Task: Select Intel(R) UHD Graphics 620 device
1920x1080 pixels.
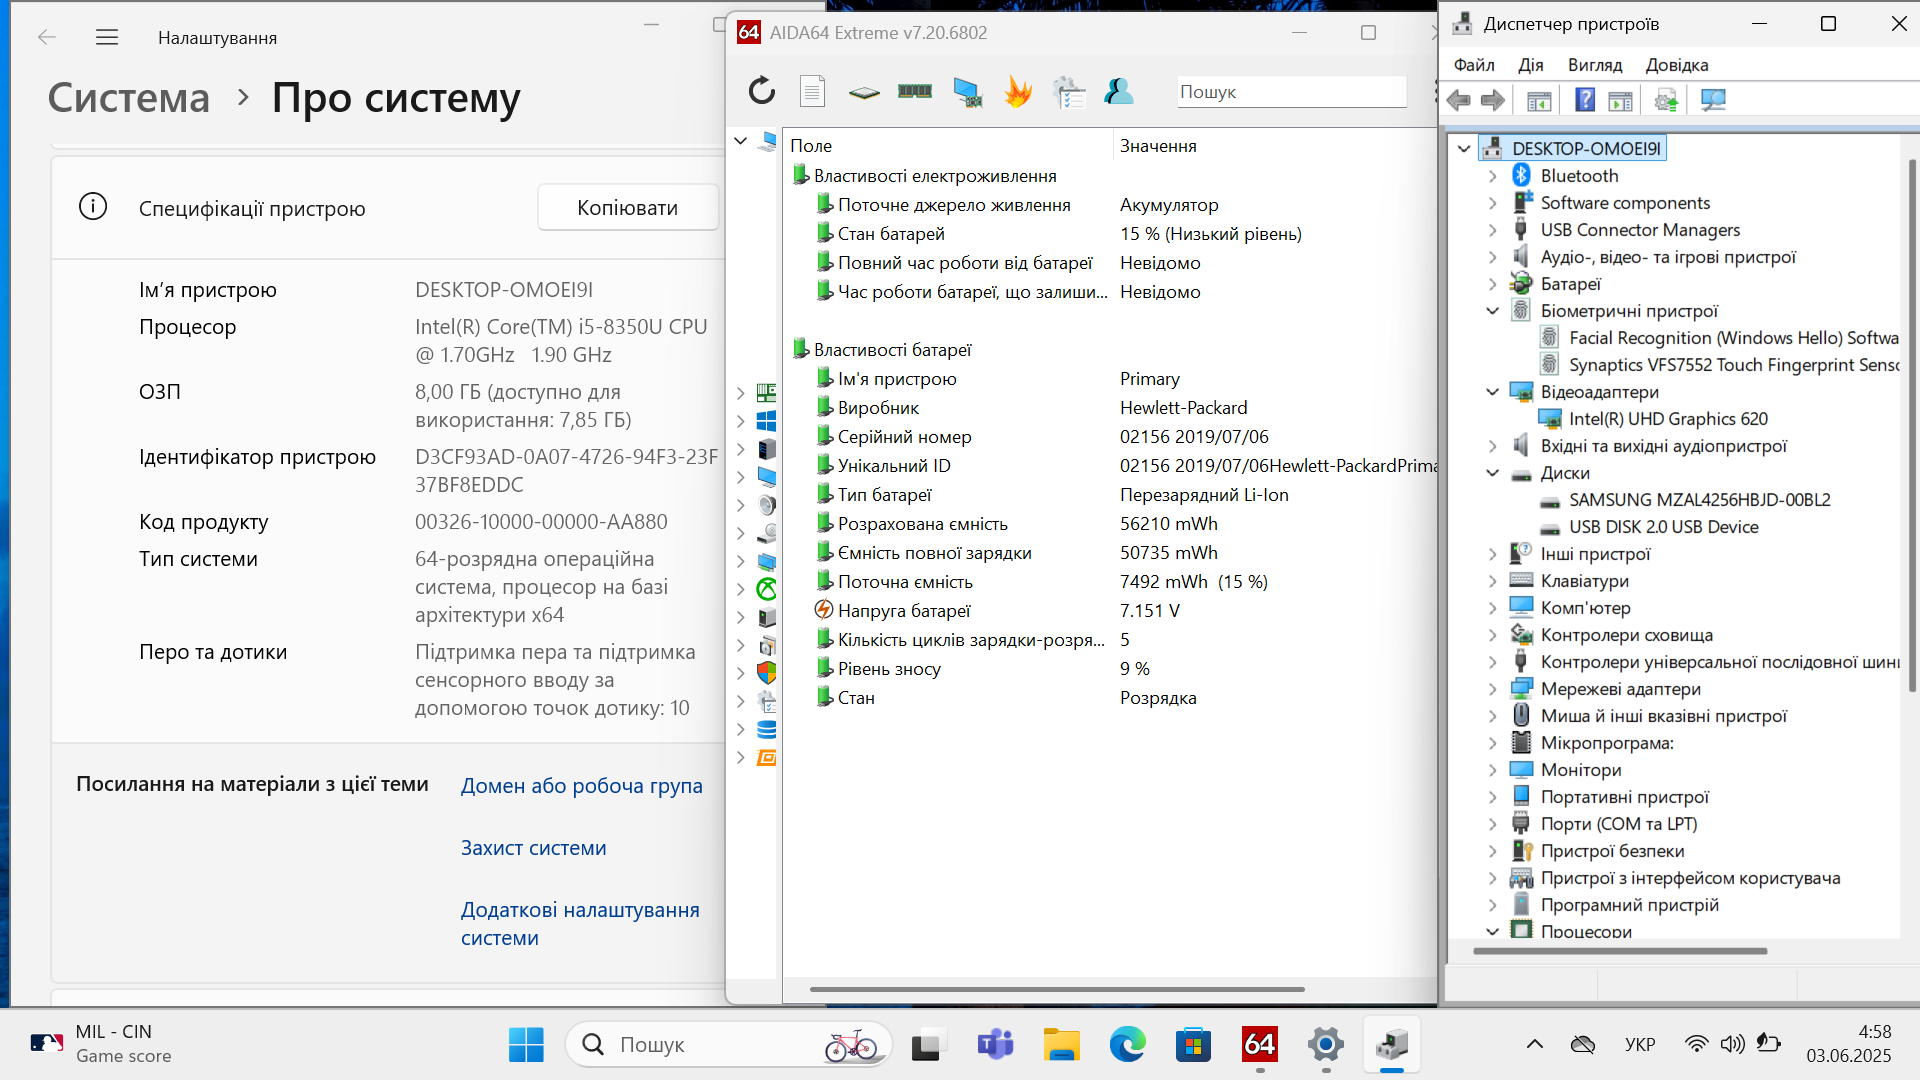Action: point(1667,419)
